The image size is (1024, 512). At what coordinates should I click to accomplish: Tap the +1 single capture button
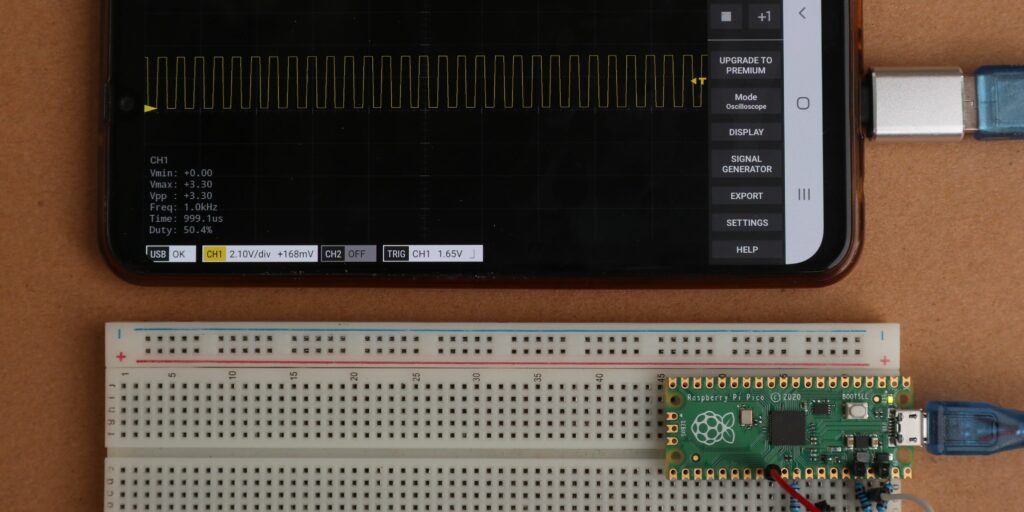(x=764, y=17)
